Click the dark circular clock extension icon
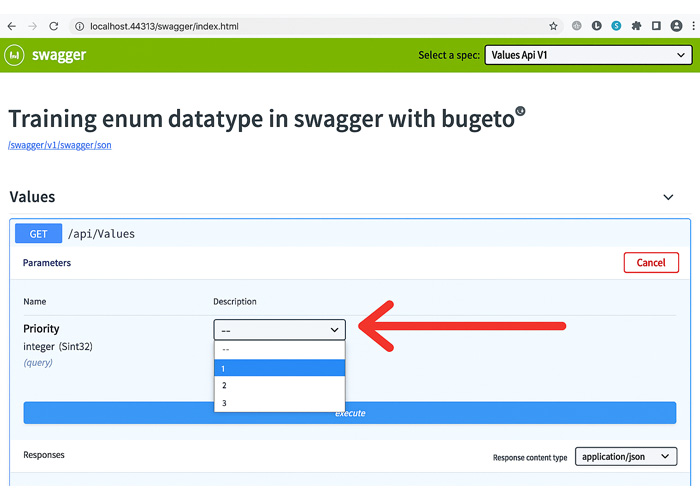The height and width of the screenshot is (500, 700). [x=596, y=26]
